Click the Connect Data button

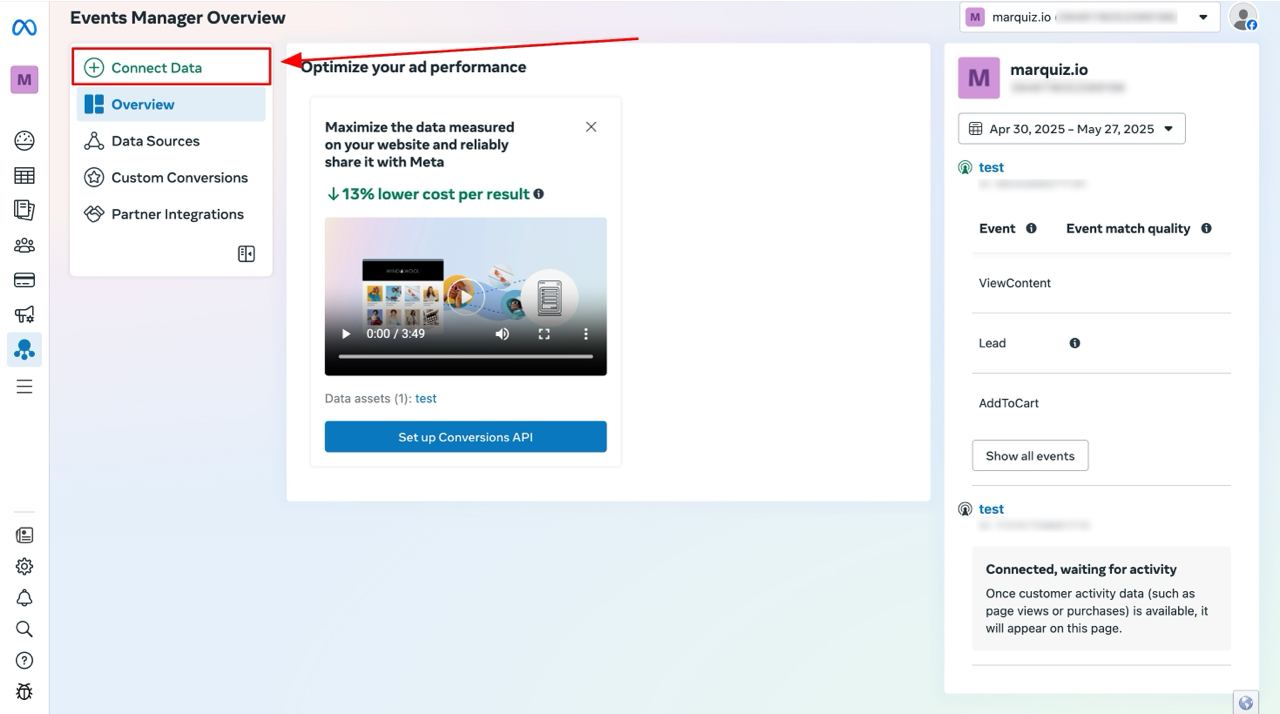pyautogui.click(x=172, y=67)
